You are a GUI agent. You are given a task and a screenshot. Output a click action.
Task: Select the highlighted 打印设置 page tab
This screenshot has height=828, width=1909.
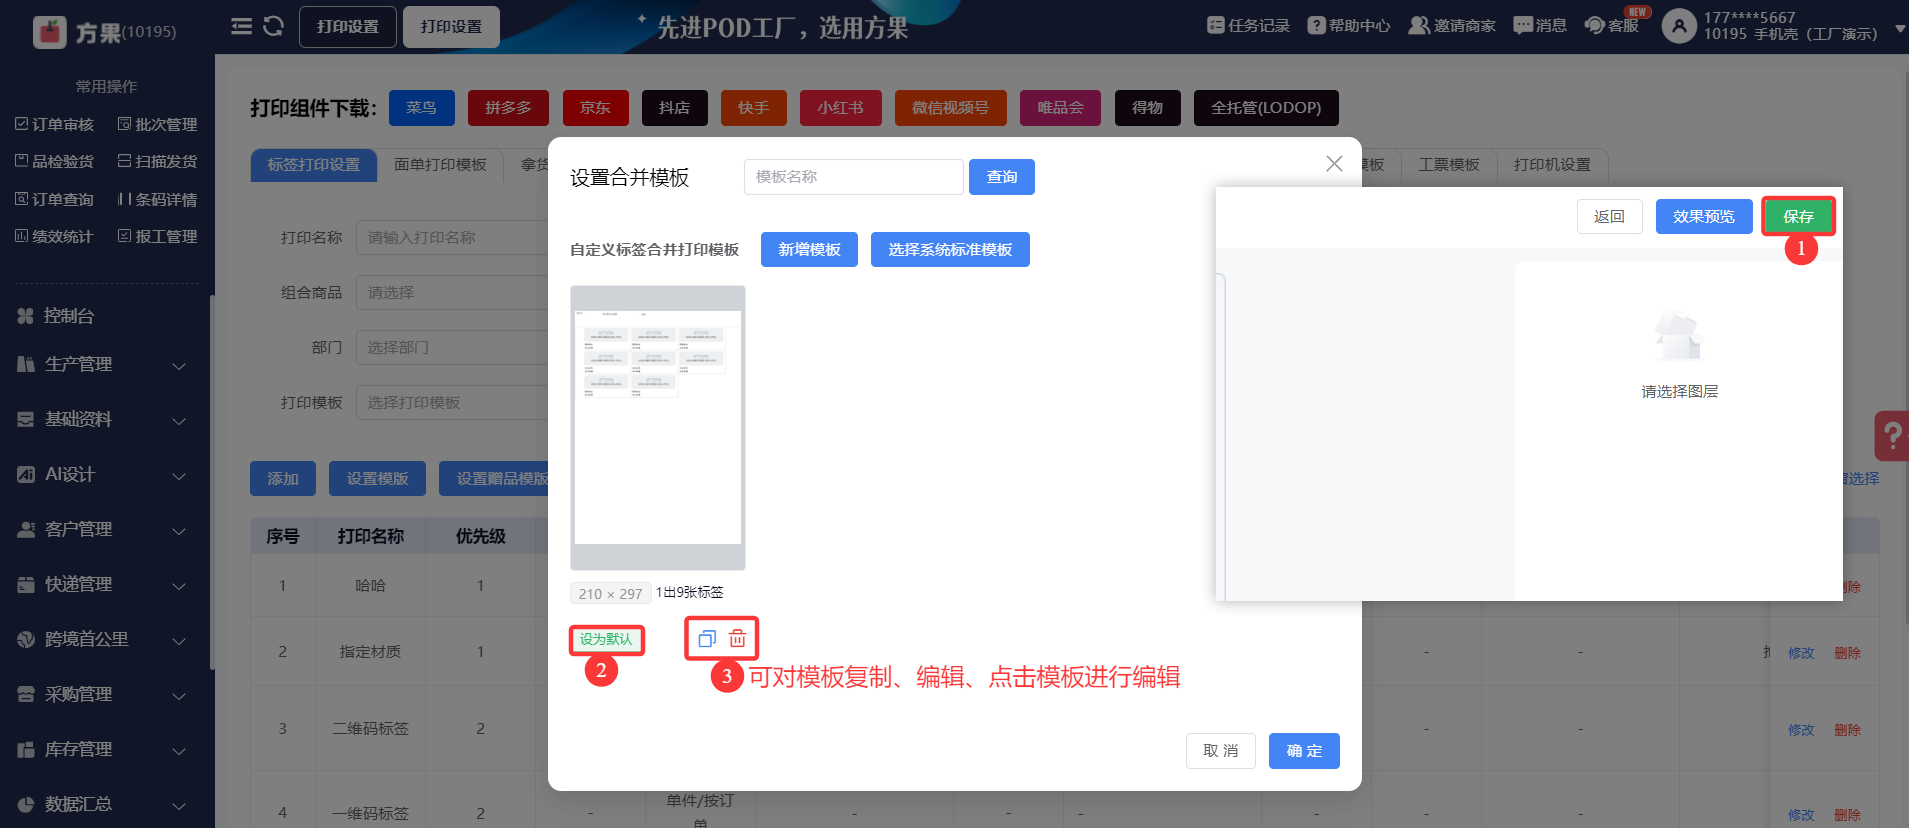tap(451, 27)
